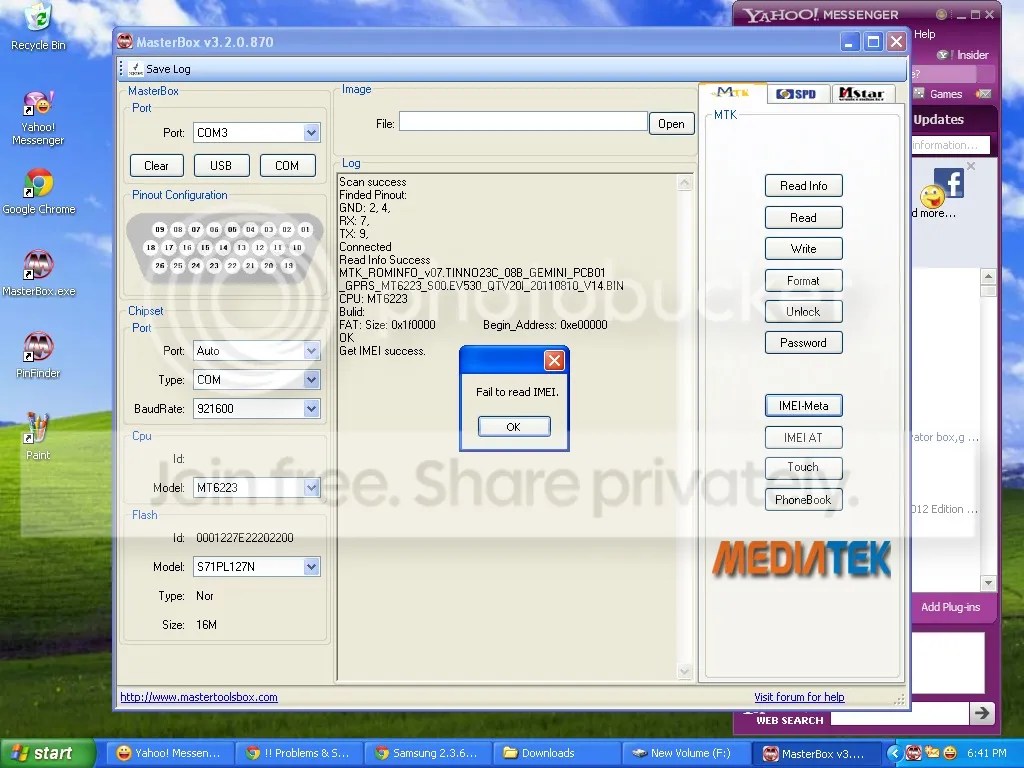
Task: Select pin 26 in Pinout Configuration
Action: pos(160,266)
